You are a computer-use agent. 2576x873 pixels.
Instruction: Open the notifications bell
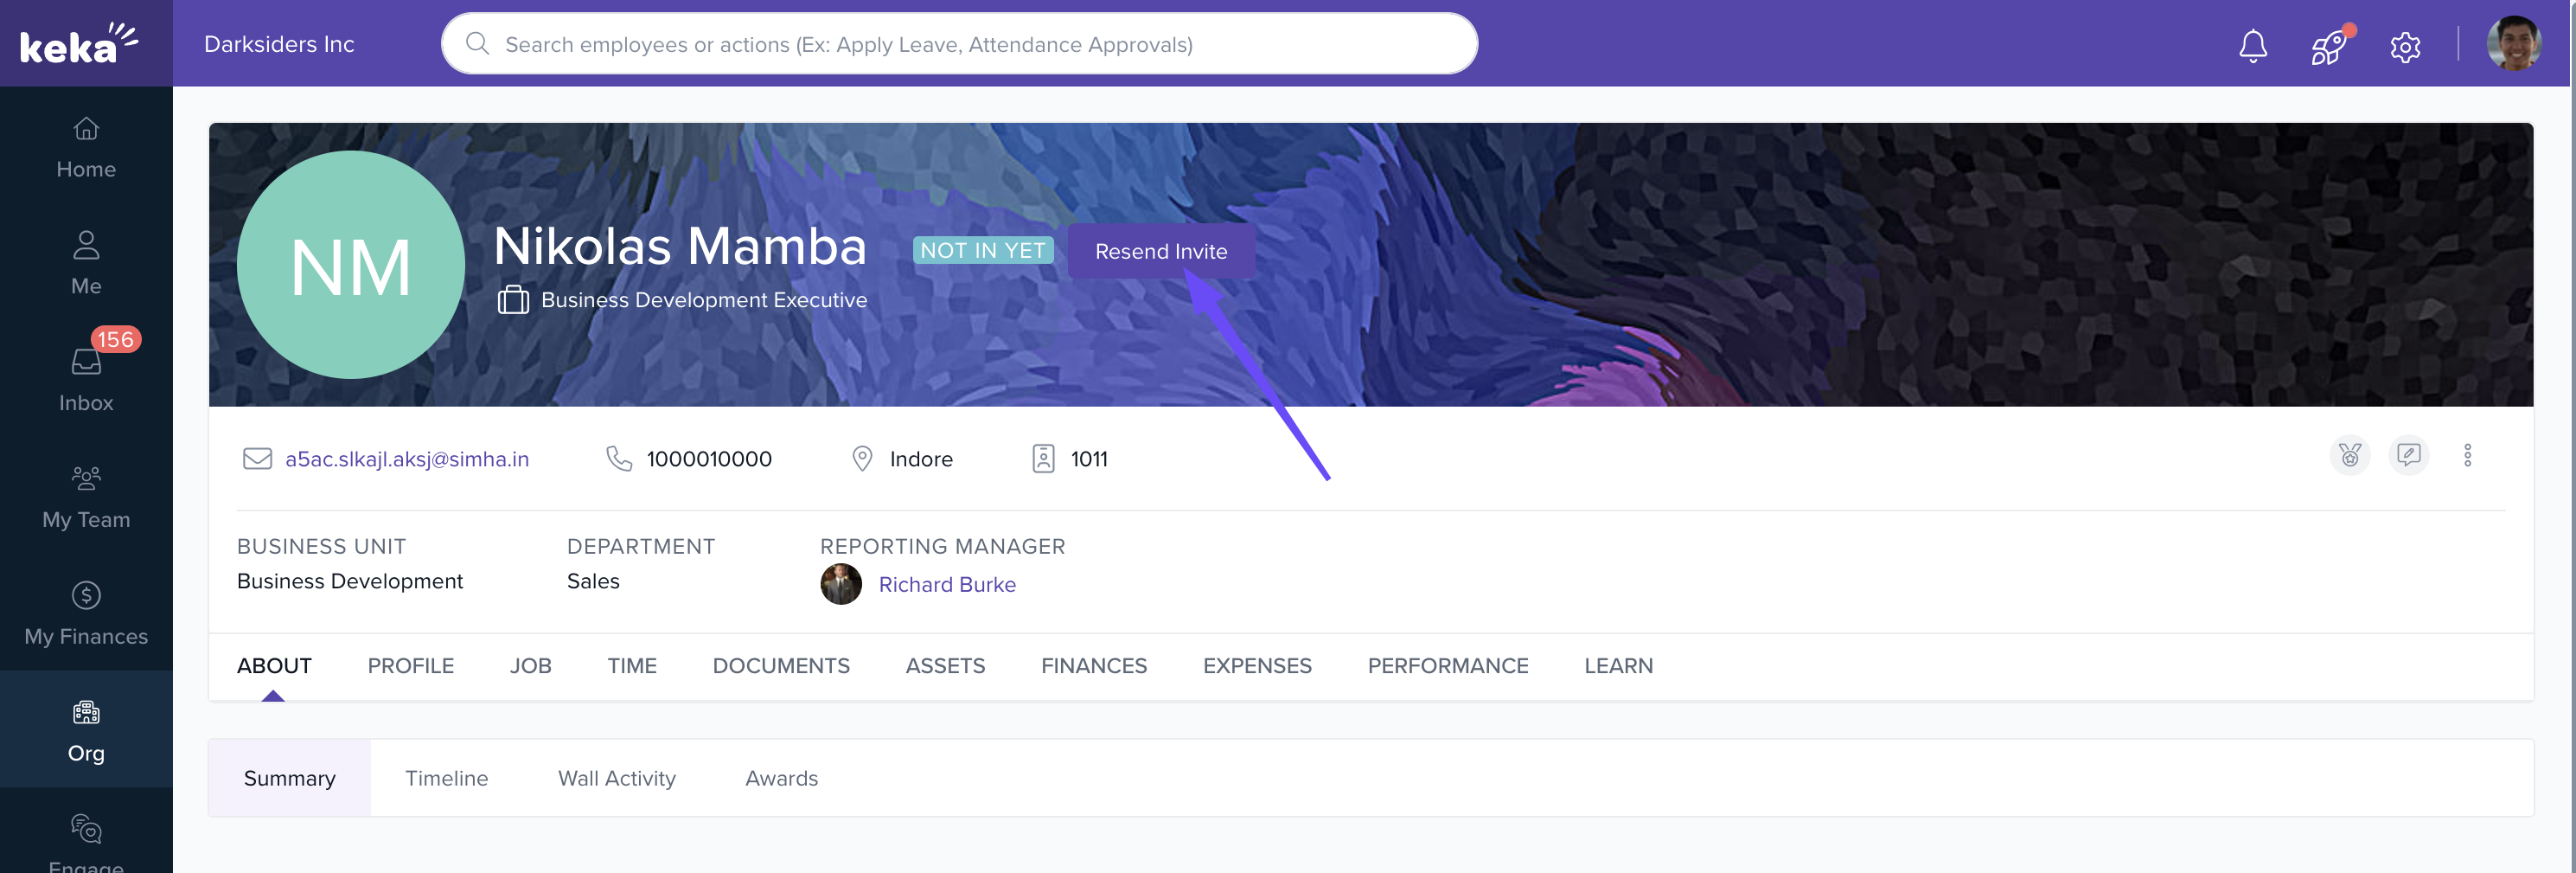tap(2252, 45)
